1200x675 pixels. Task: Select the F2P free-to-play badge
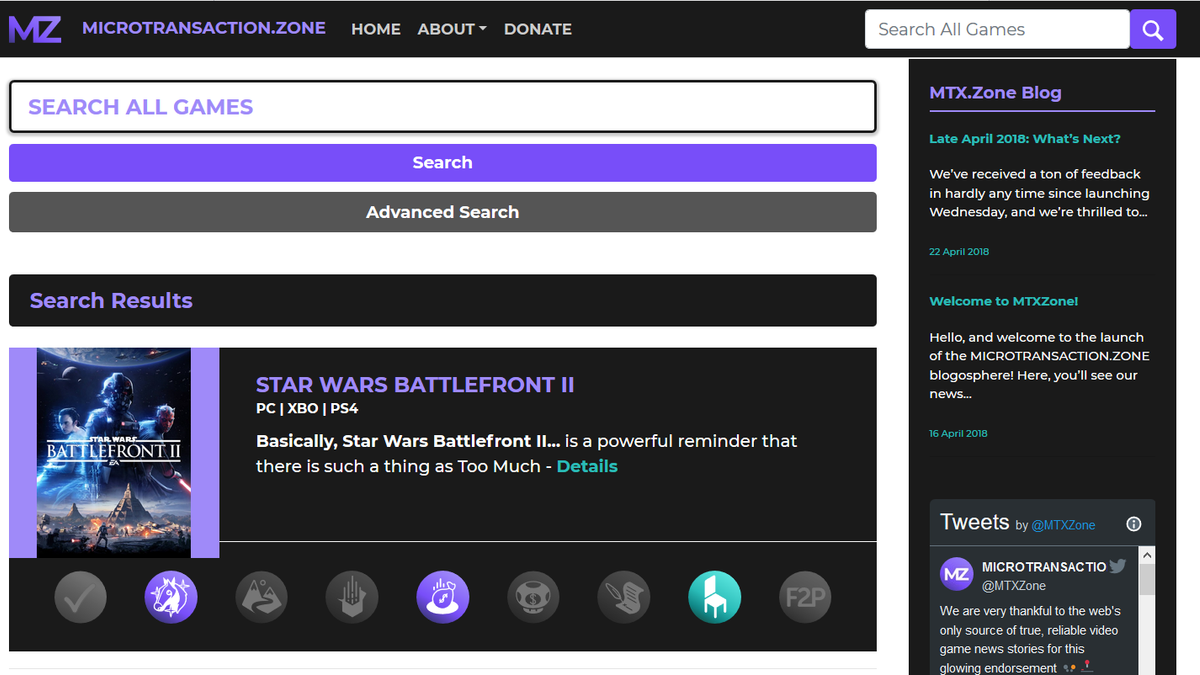tap(805, 597)
